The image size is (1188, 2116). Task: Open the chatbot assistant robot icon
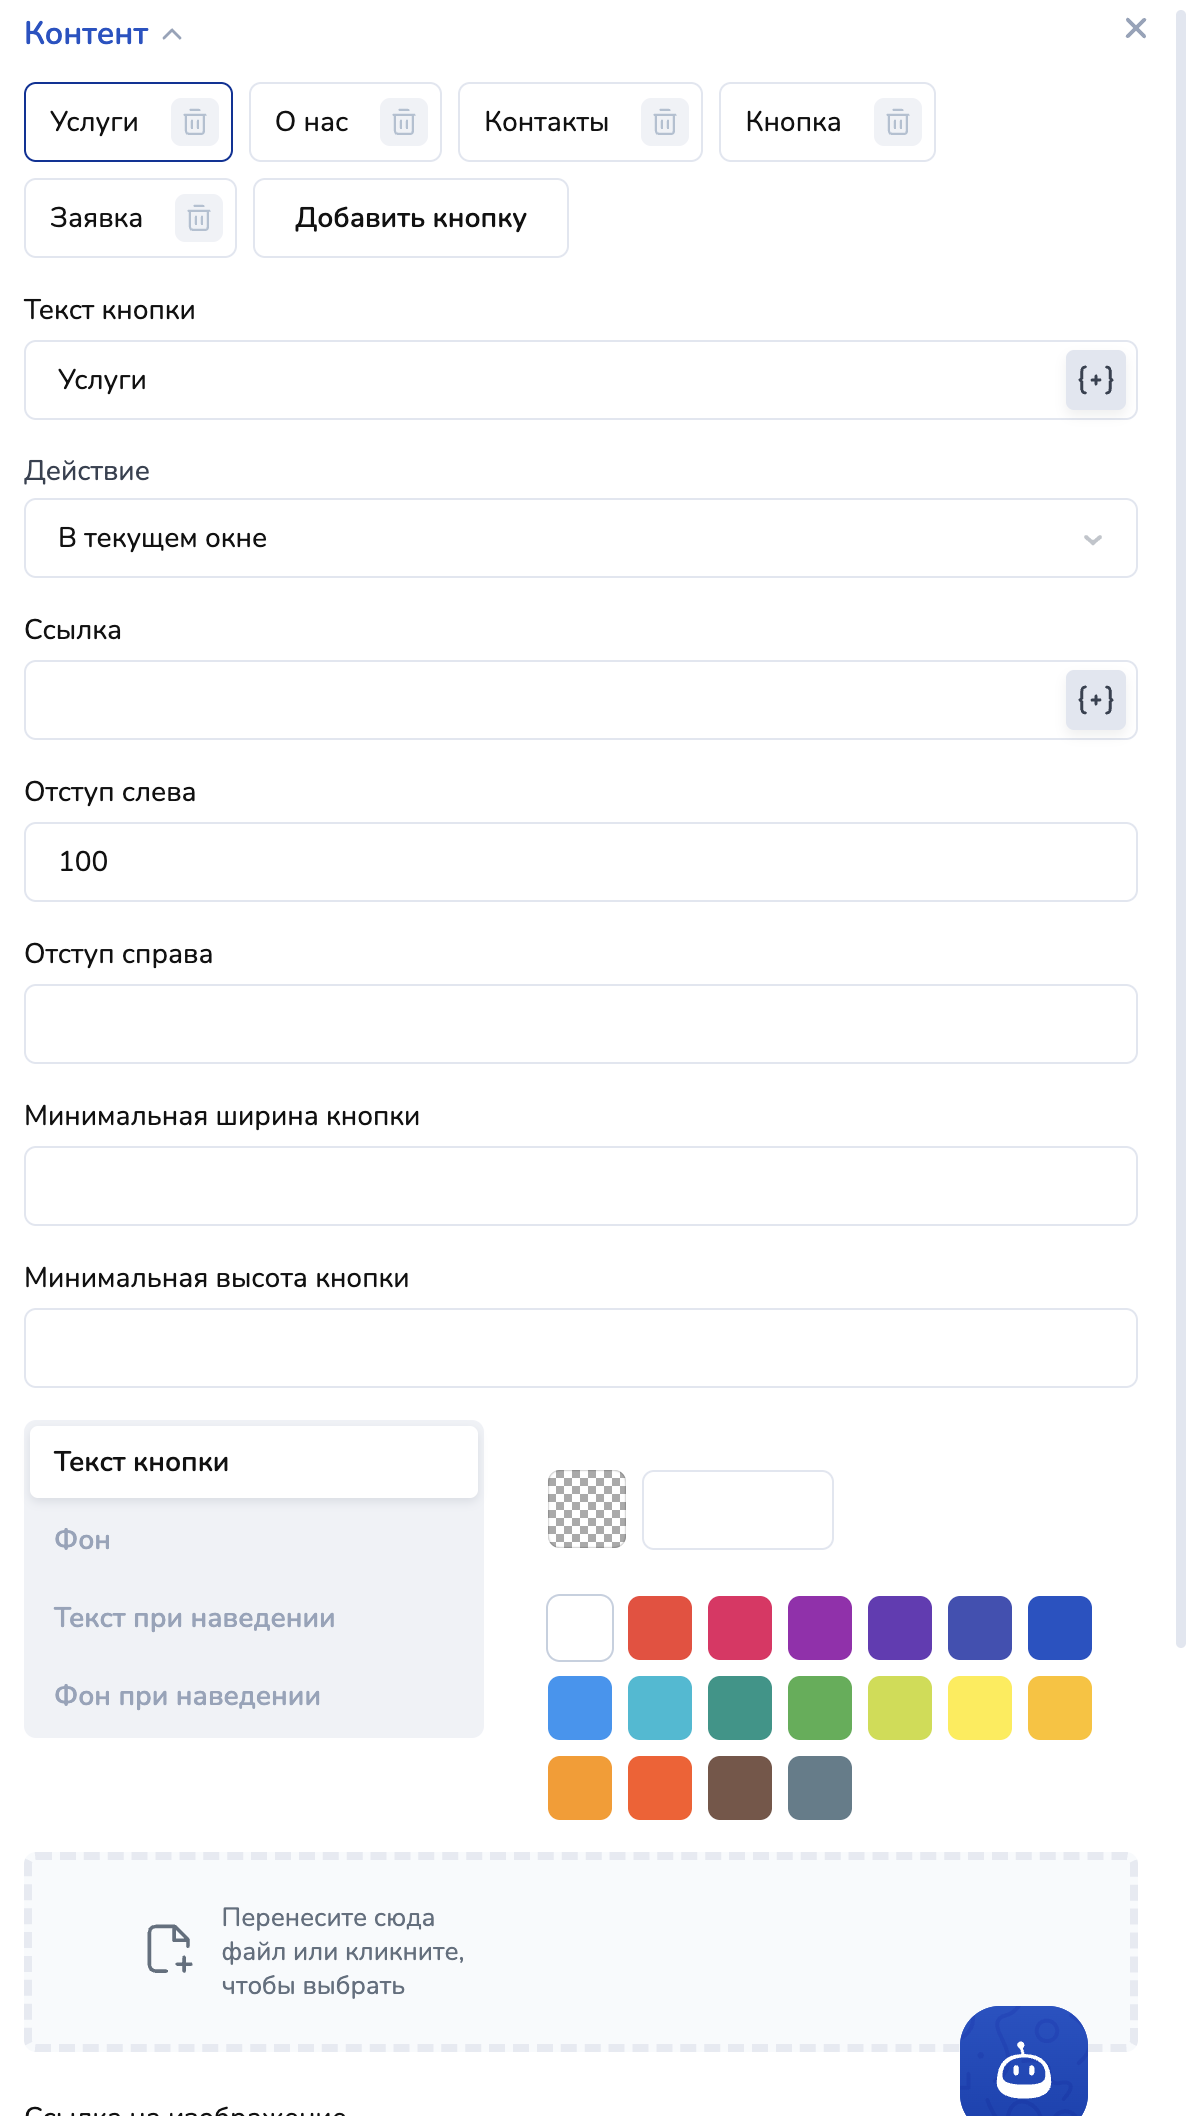1023,2067
